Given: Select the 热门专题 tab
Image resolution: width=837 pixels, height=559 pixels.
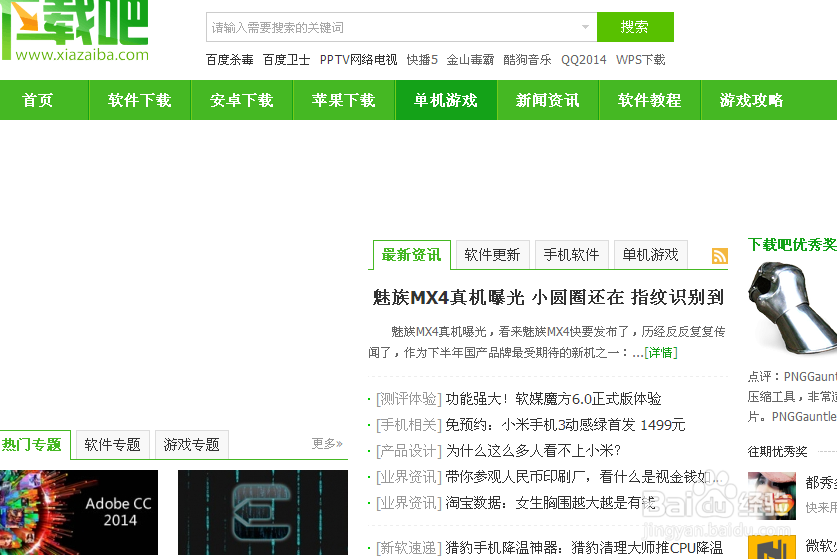Looking at the screenshot, I should (x=33, y=445).
